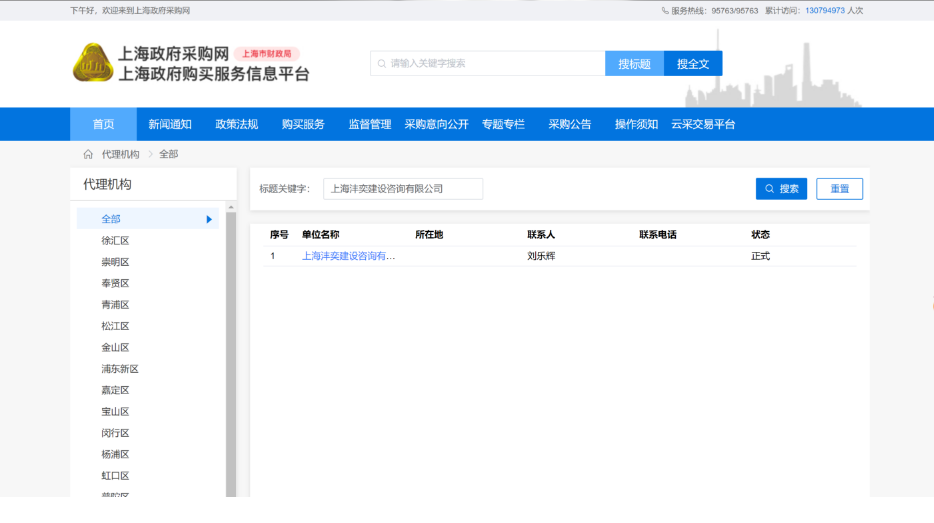Open the 政策法规 navigation tab
The image size is (934, 523).
tap(236, 124)
